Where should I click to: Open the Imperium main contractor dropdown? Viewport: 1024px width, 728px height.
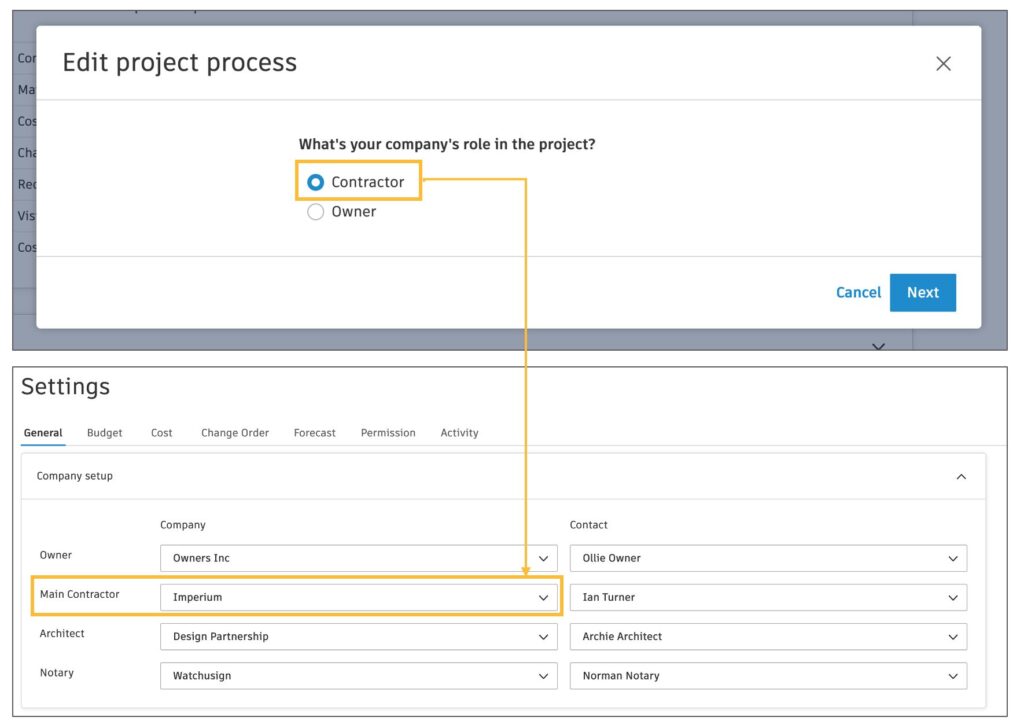[358, 597]
